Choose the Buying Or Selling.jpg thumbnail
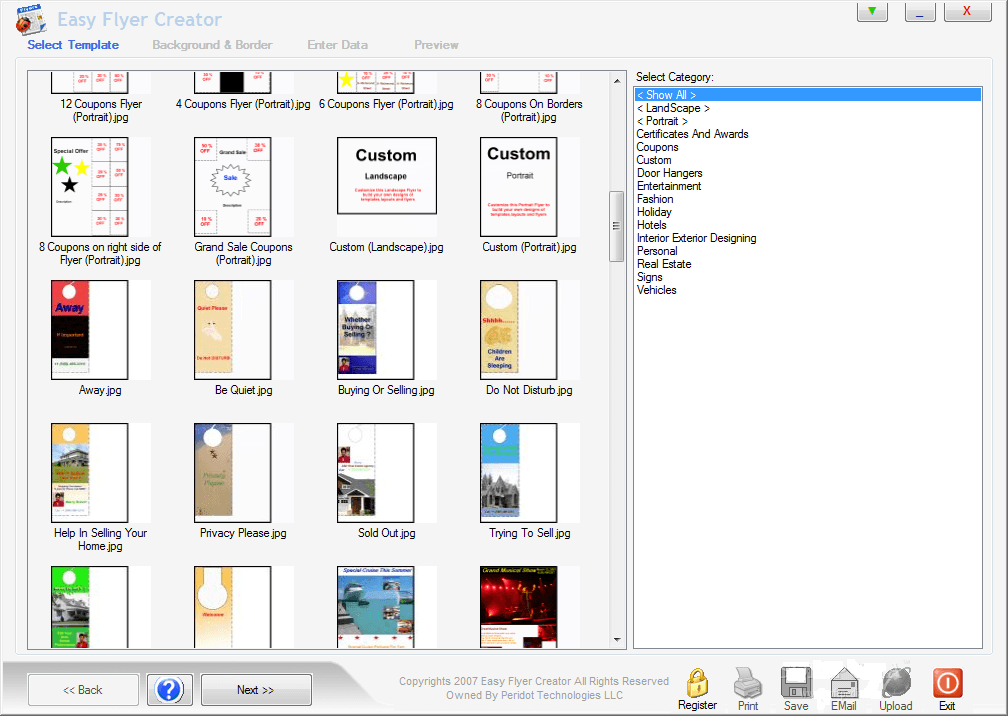Viewport: 1008px width, 716px height. (x=376, y=330)
